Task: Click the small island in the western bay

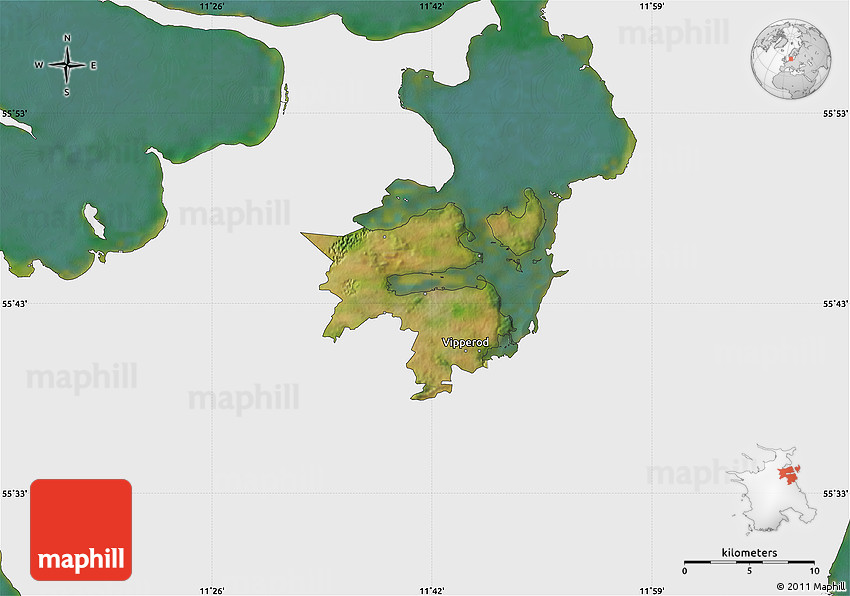Action: [x=94, y=218]
